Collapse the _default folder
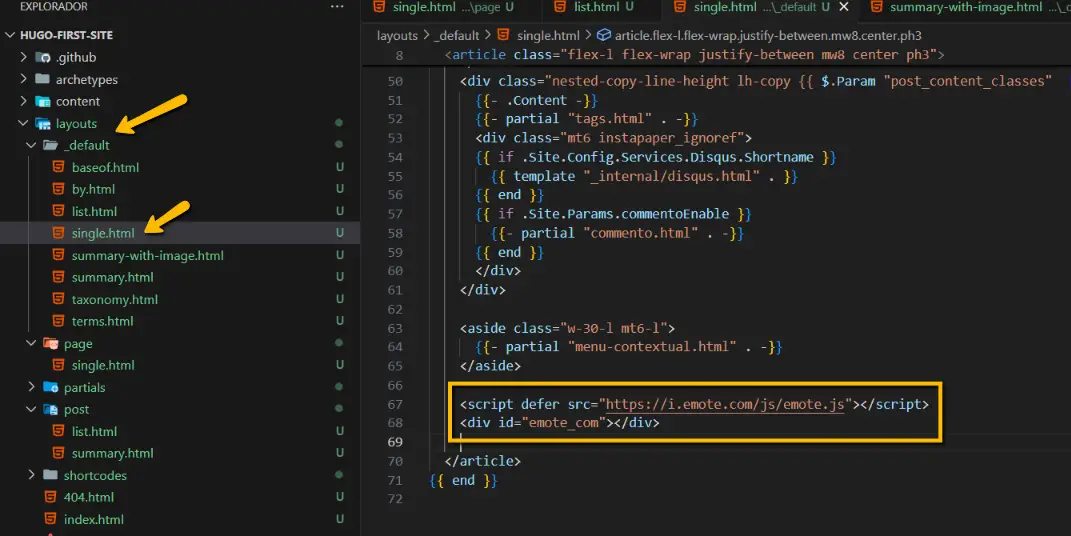Viewport: 1071px width, 536px height. [31, 145]
